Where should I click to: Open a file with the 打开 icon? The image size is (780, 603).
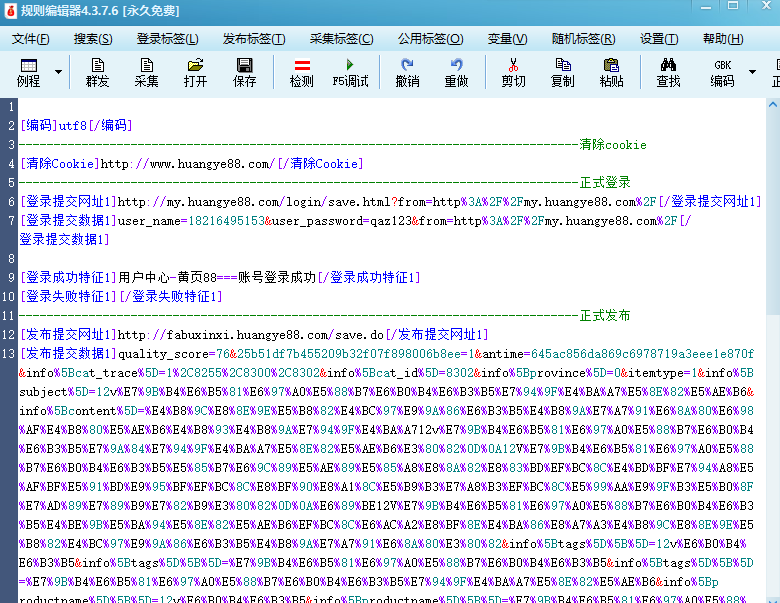[195, 72]
